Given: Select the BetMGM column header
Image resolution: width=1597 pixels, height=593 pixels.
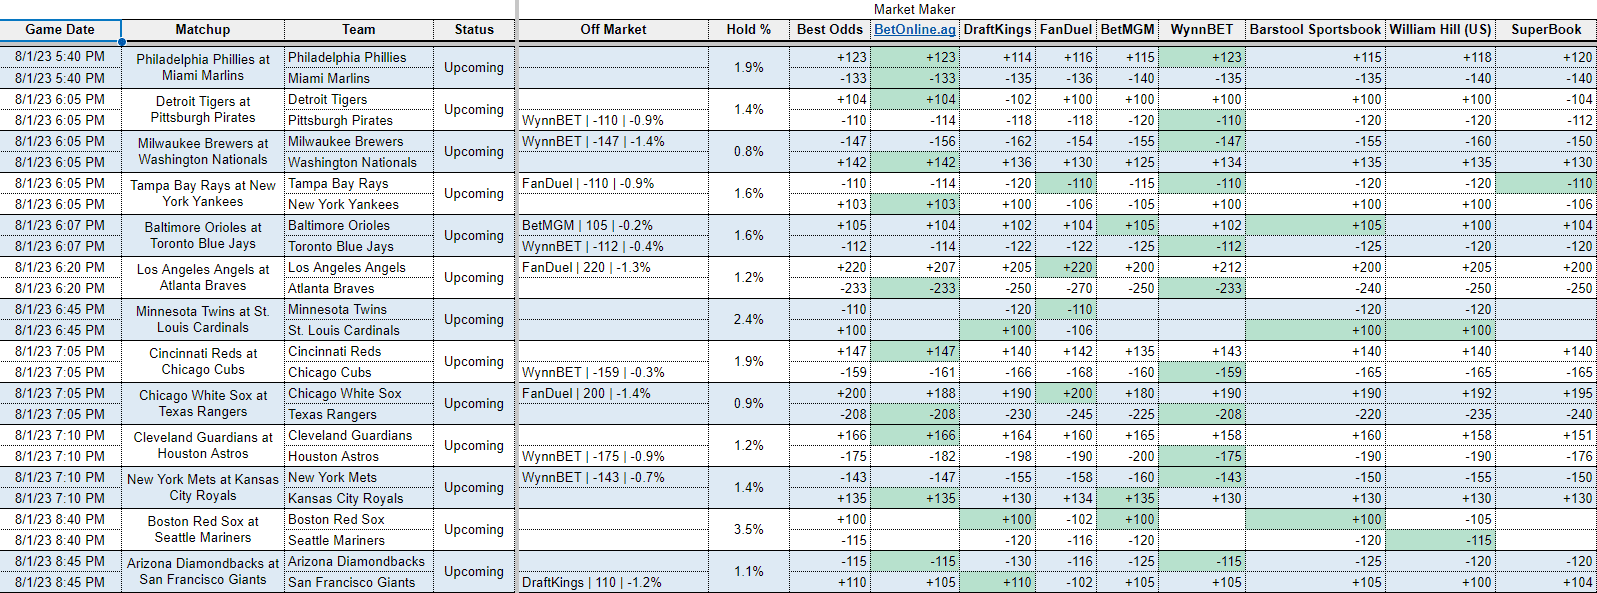Looking at the screenshot, I should point(1128,30).
